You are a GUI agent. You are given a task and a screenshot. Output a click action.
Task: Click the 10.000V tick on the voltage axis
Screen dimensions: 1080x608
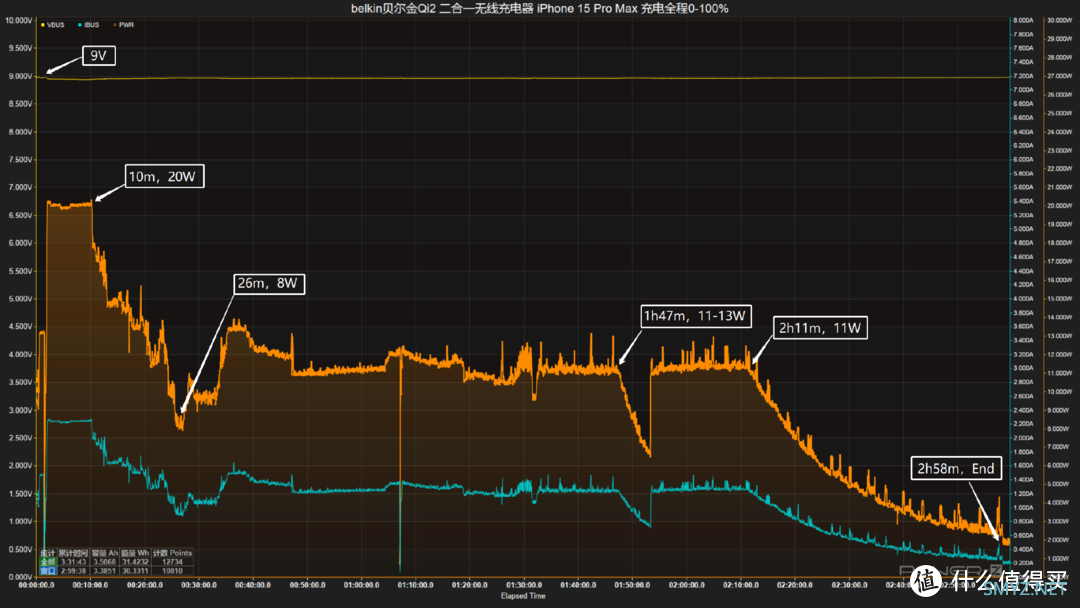tap(19, 21)
